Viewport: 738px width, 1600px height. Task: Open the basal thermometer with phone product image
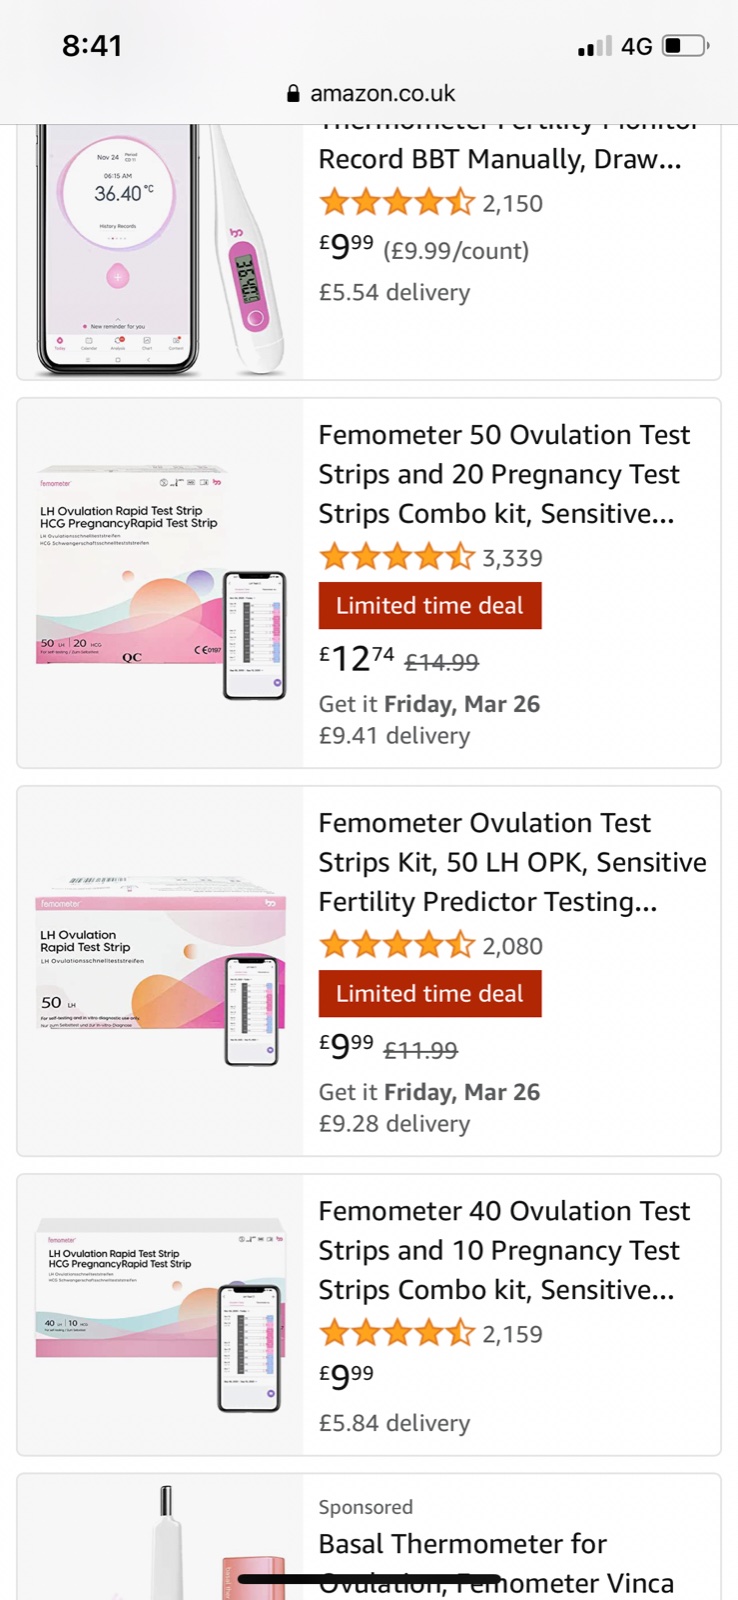pos(160,250)
